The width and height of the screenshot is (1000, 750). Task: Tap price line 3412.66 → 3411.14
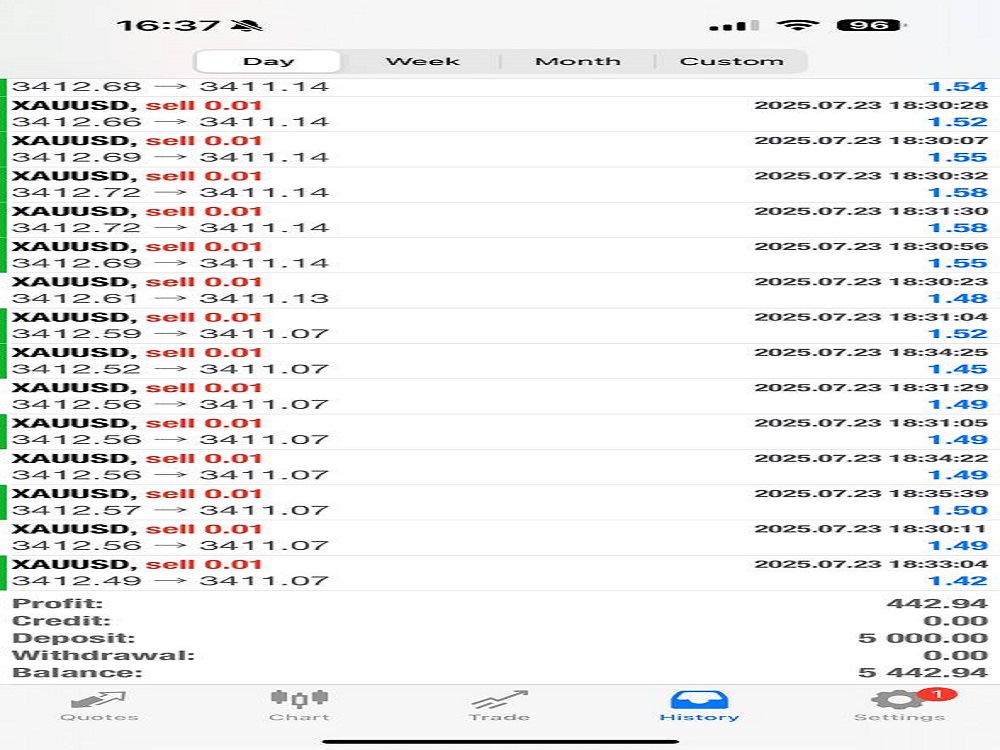pos(170,122)
